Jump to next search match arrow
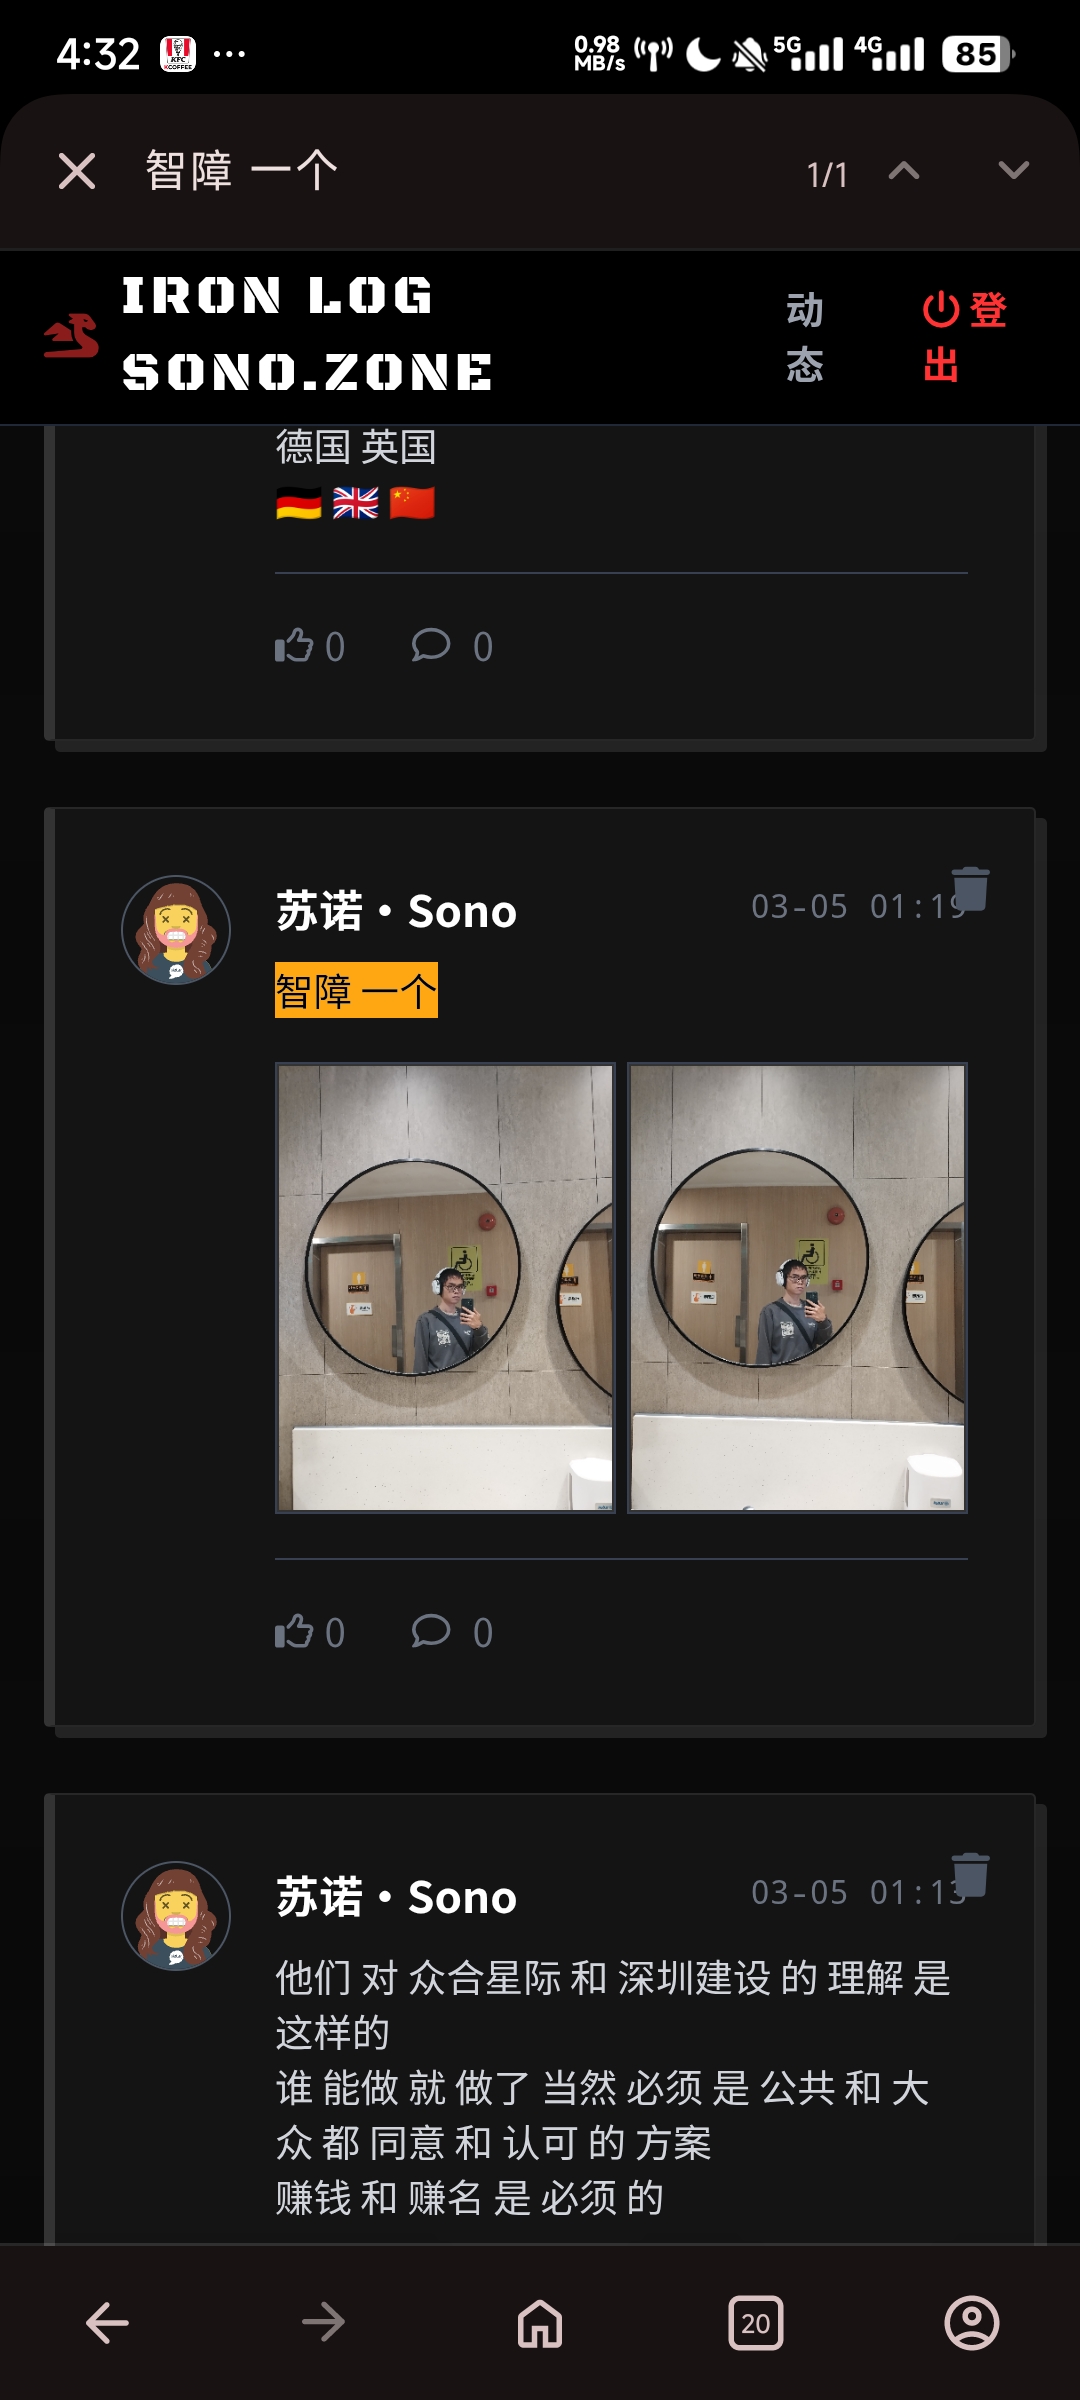 [x=1014, y=171]
